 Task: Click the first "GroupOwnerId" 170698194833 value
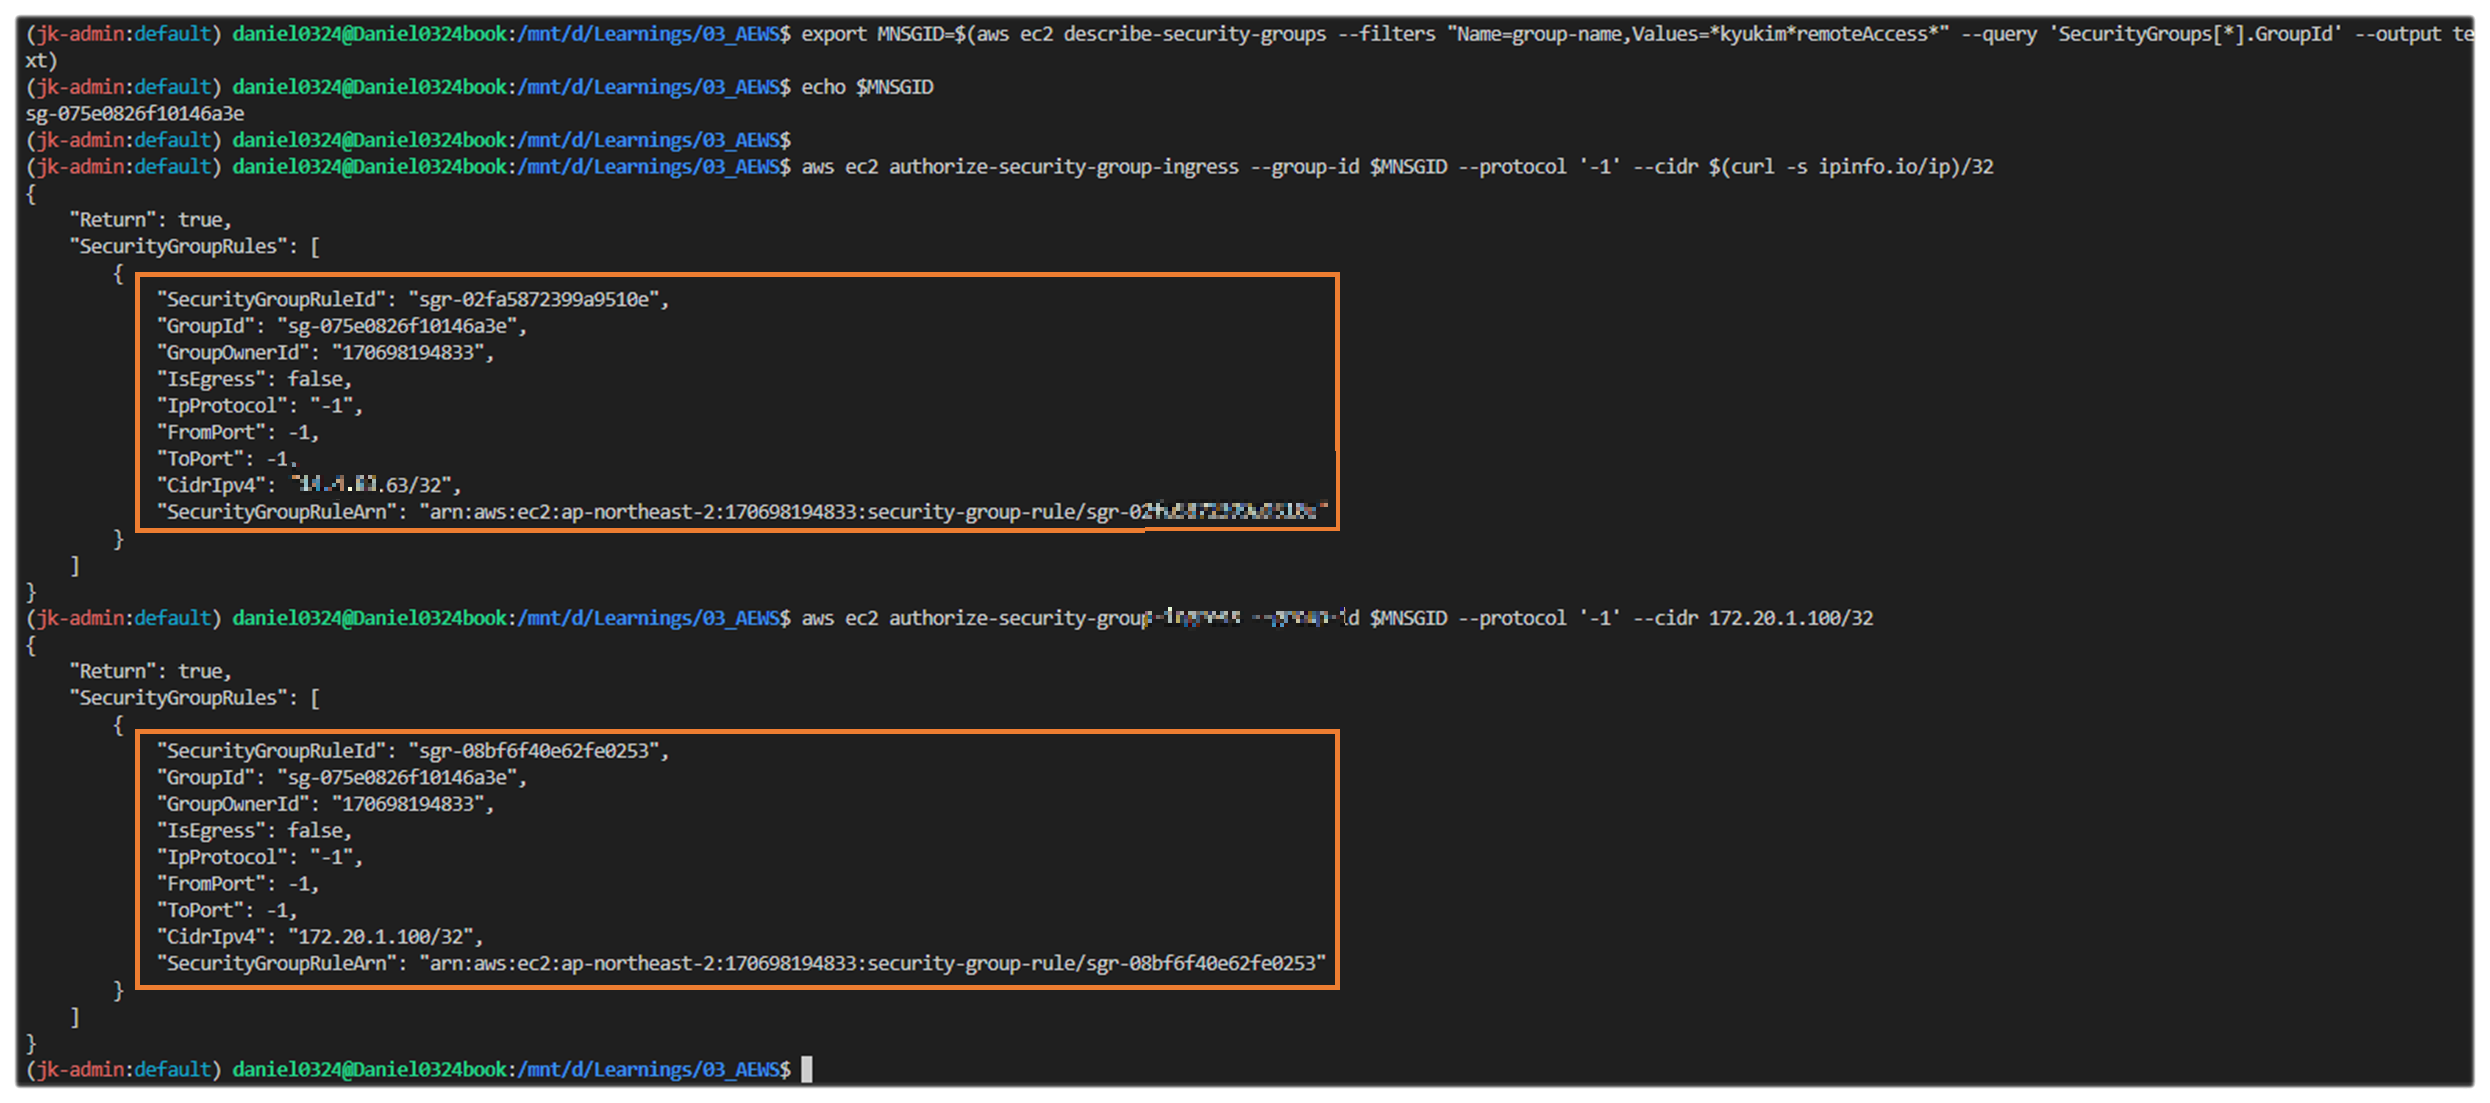[412, 352]
